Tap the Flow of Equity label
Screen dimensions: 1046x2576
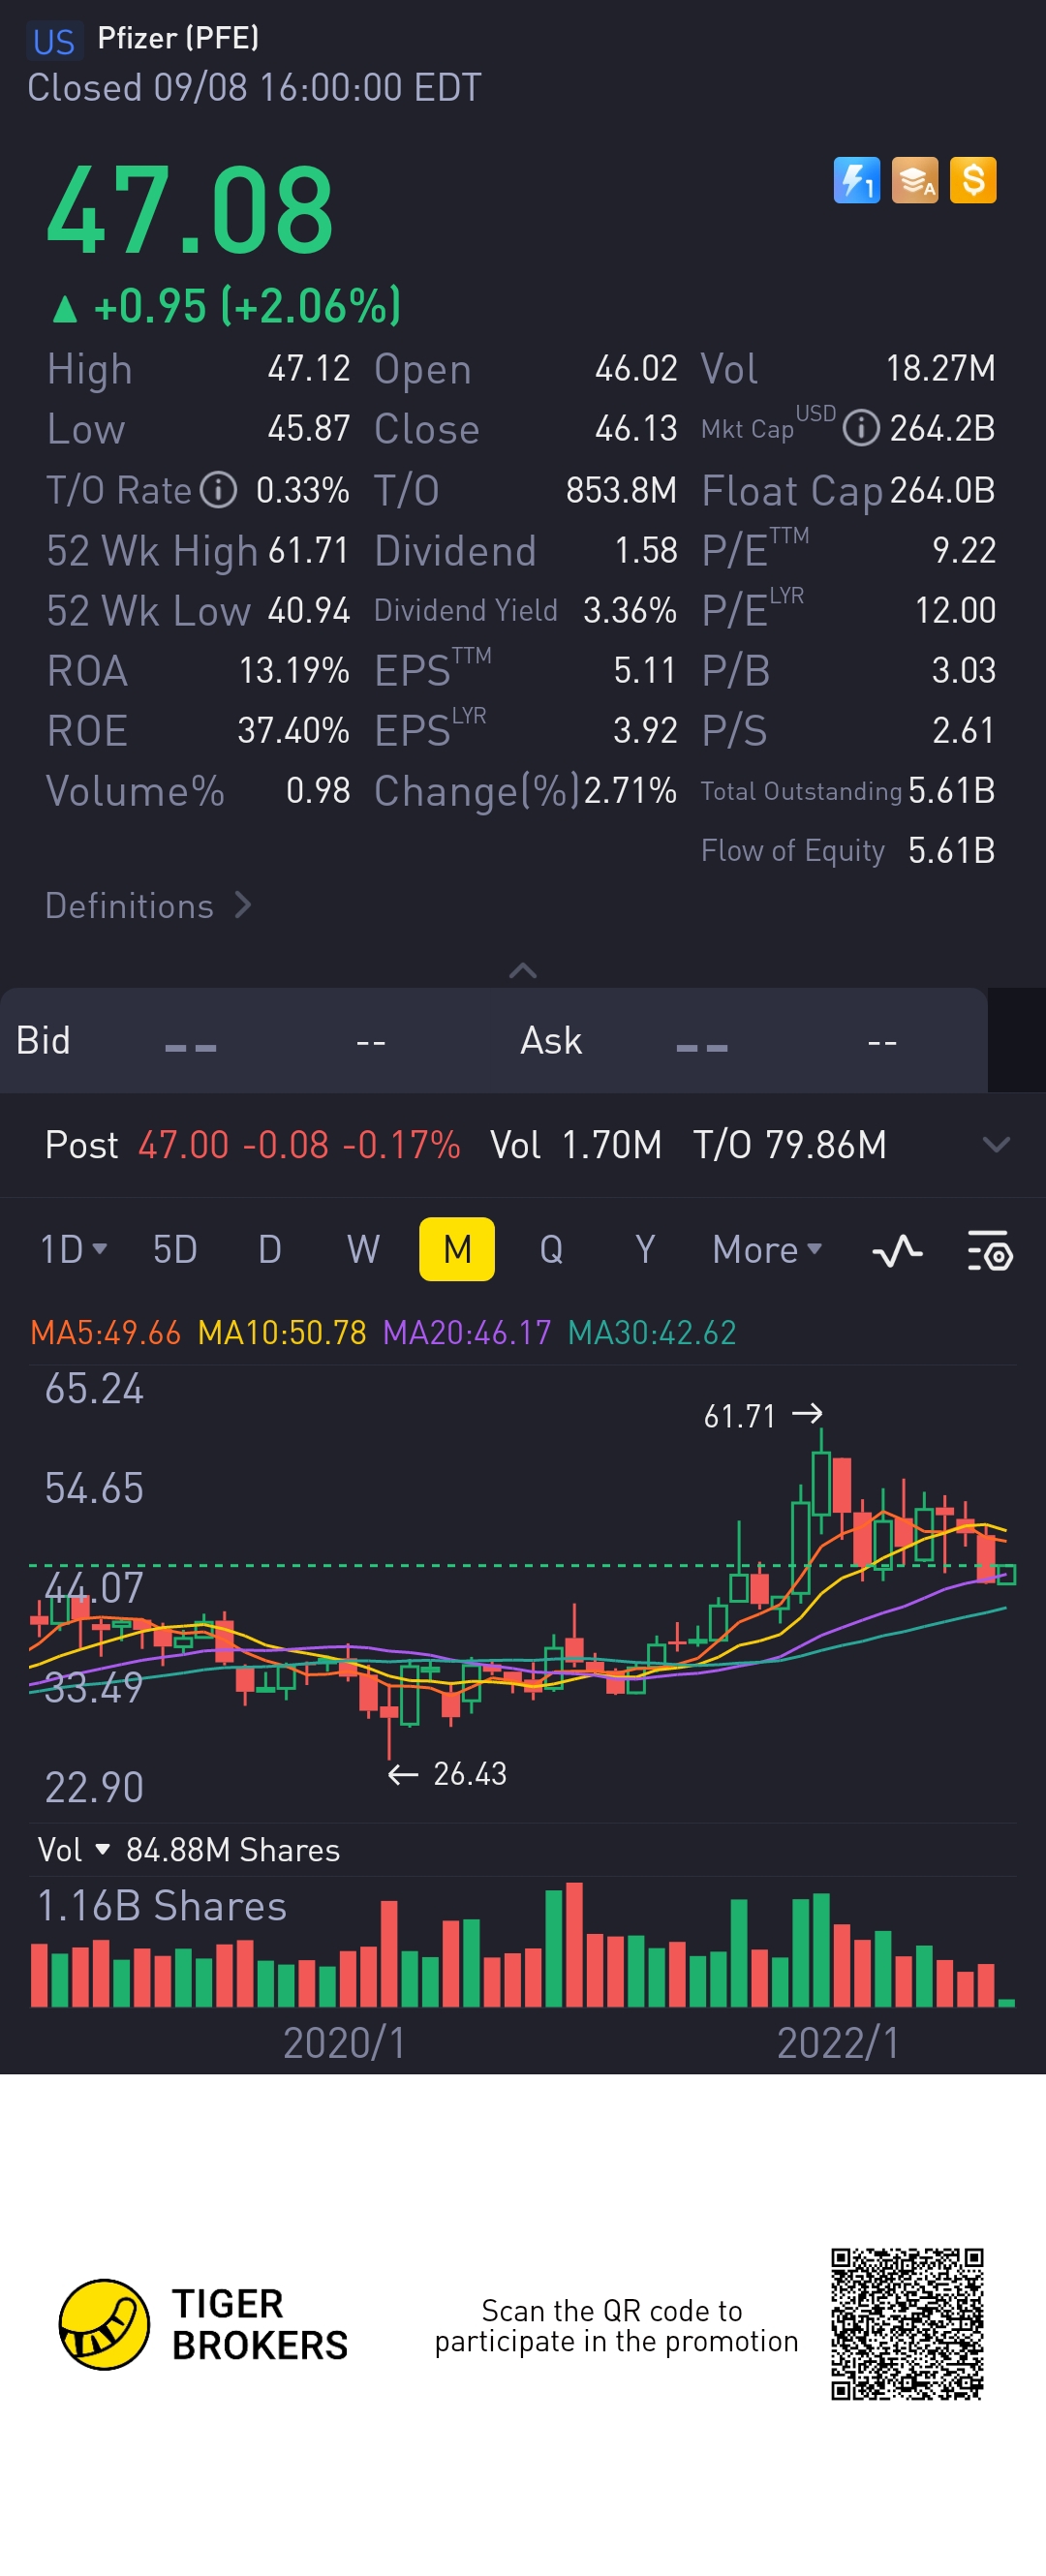pos(792,851)
